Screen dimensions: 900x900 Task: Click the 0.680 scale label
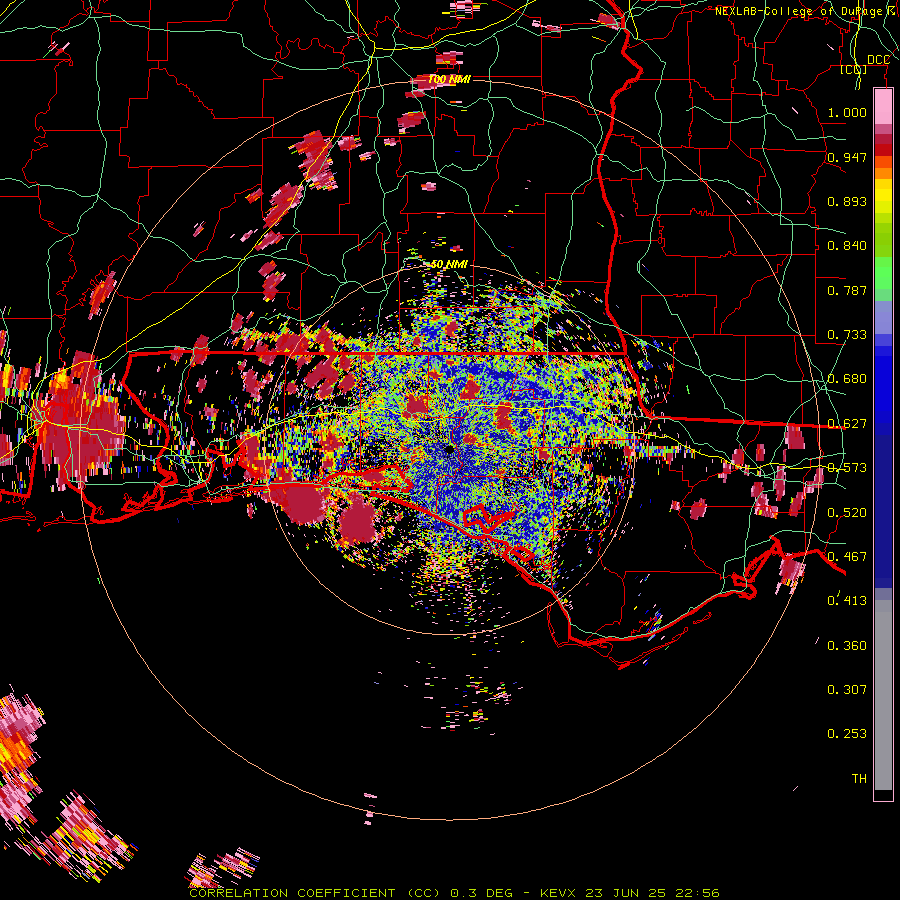tap(847, 379)
